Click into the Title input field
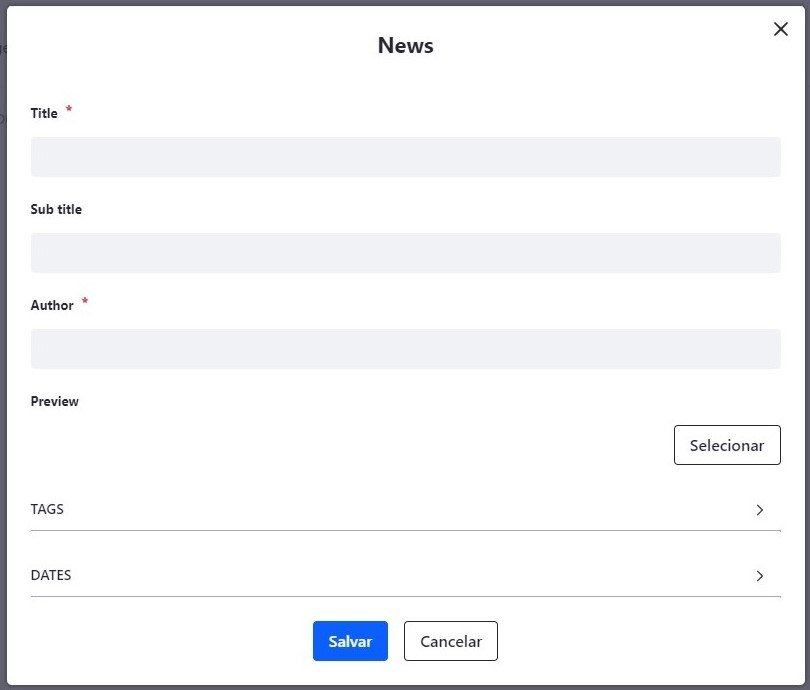The height and width of the screenshot is (690, 810). (x=406, y=156)
